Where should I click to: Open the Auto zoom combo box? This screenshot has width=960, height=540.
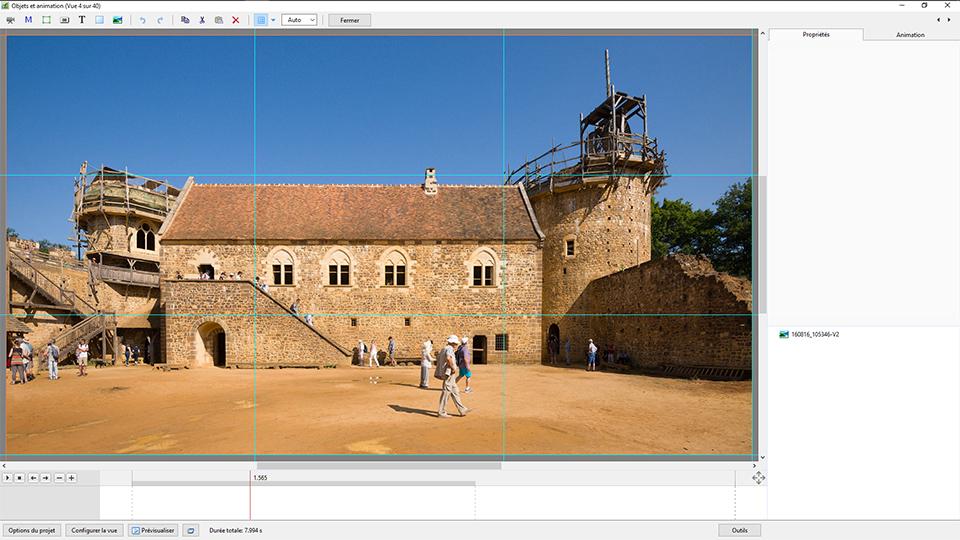coord(299,20)
